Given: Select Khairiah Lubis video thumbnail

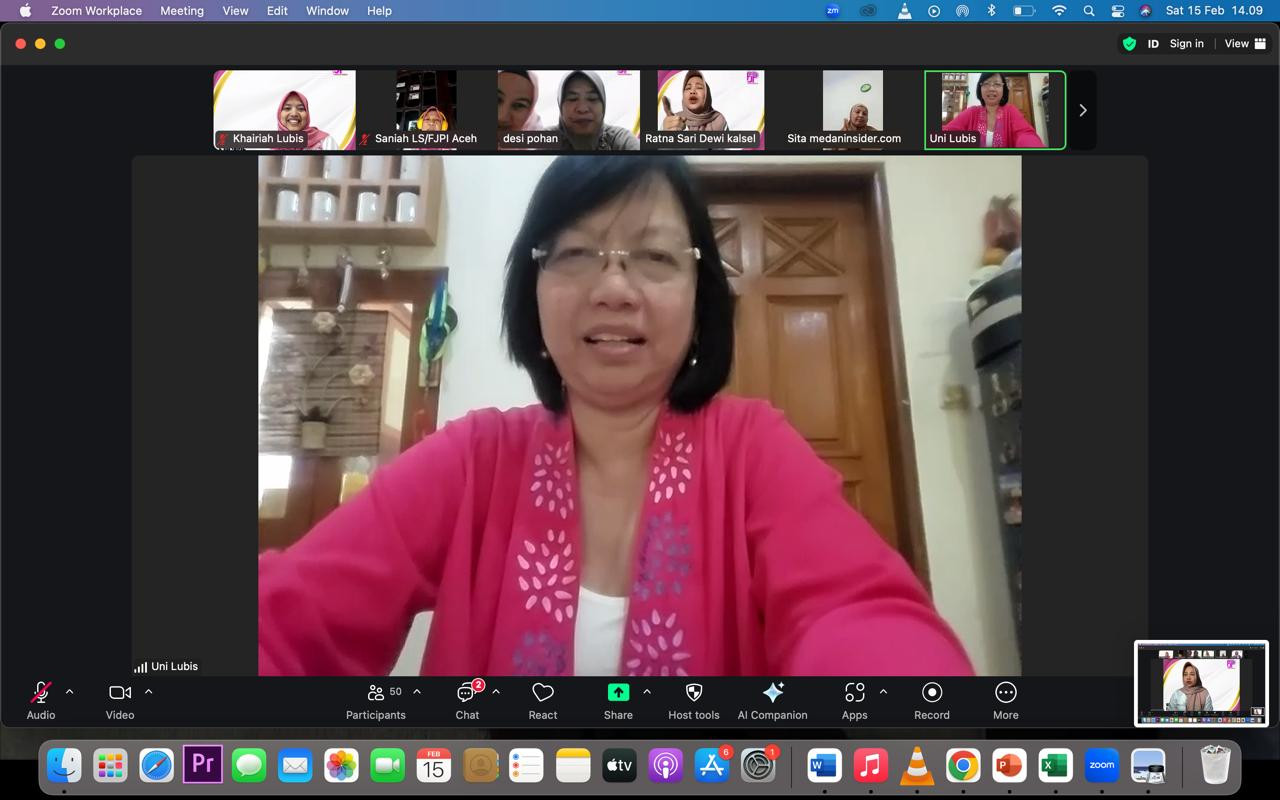Looking at the screenshot, I should pos(285,110).
